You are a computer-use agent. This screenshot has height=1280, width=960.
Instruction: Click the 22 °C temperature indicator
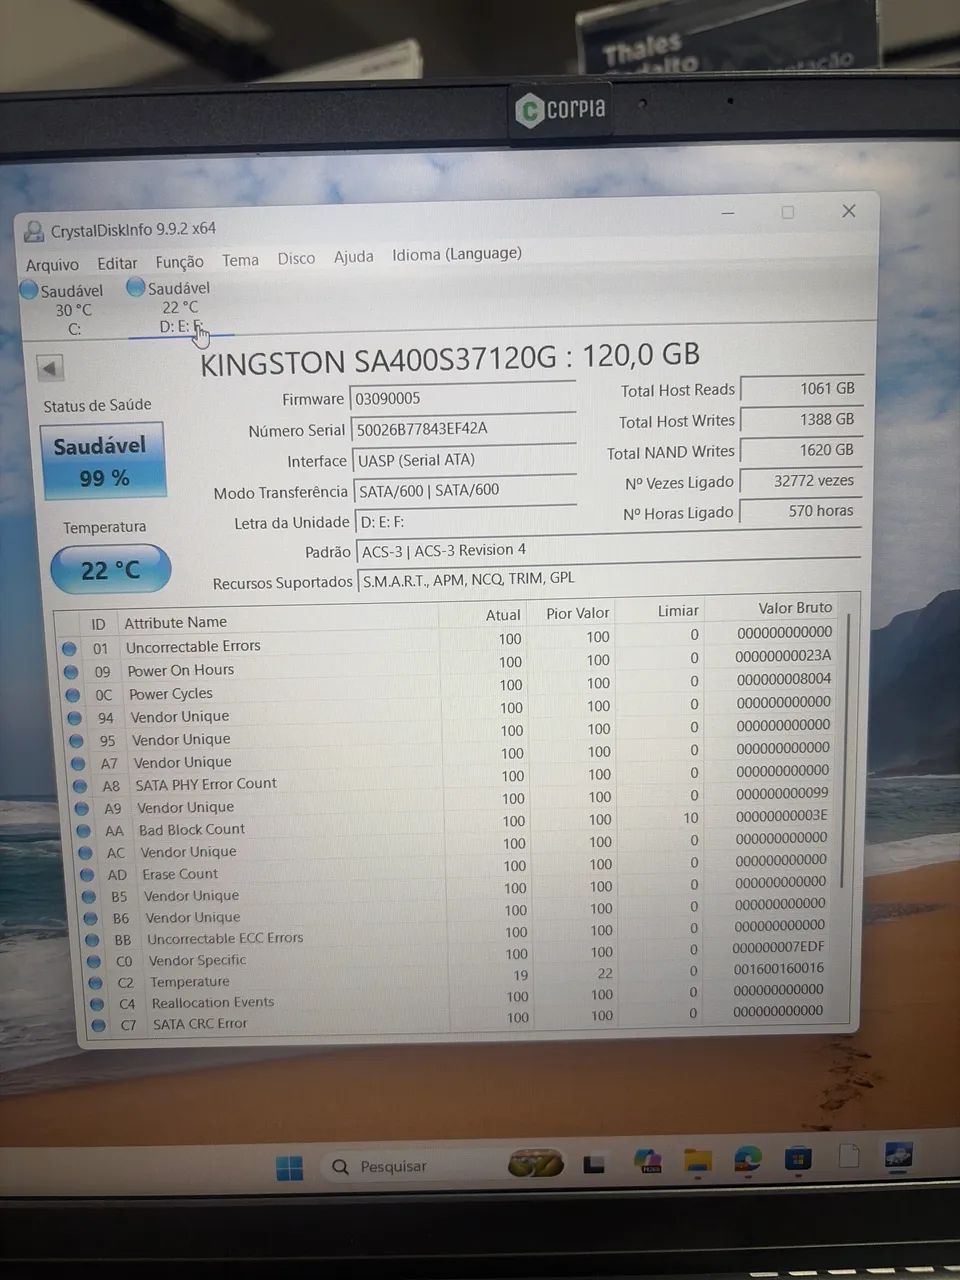pyautogui.click(x=110, y=570)
